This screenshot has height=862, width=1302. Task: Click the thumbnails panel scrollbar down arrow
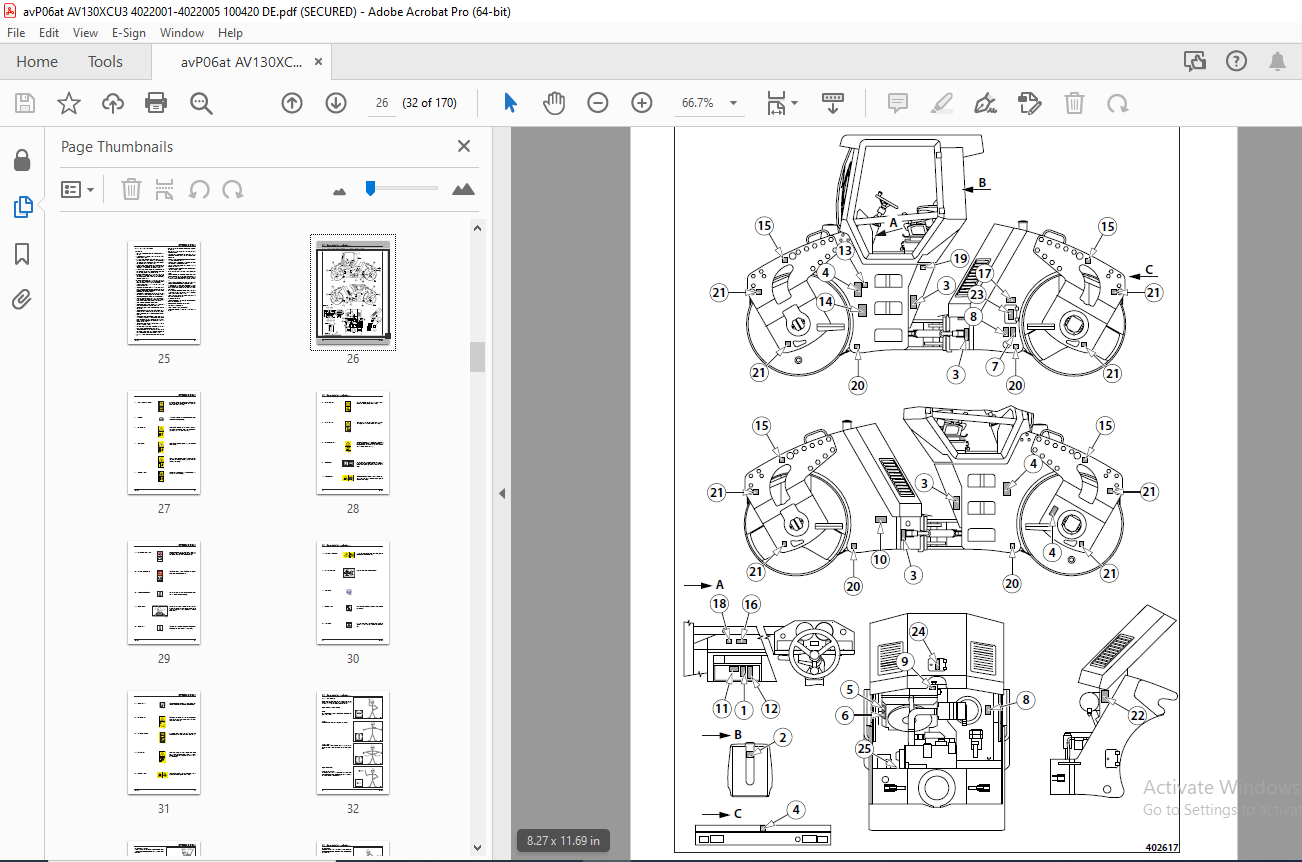(x=478, y=849)
